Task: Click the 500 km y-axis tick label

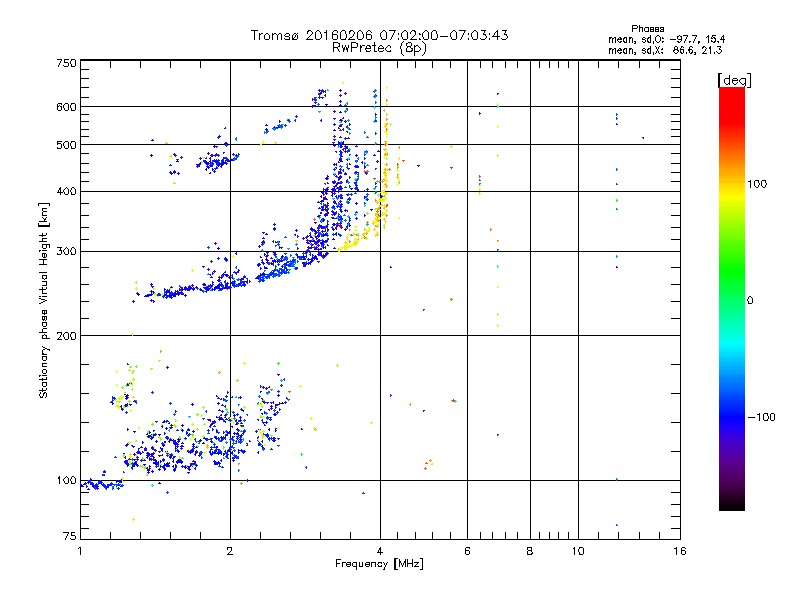Action: point(66,145)
